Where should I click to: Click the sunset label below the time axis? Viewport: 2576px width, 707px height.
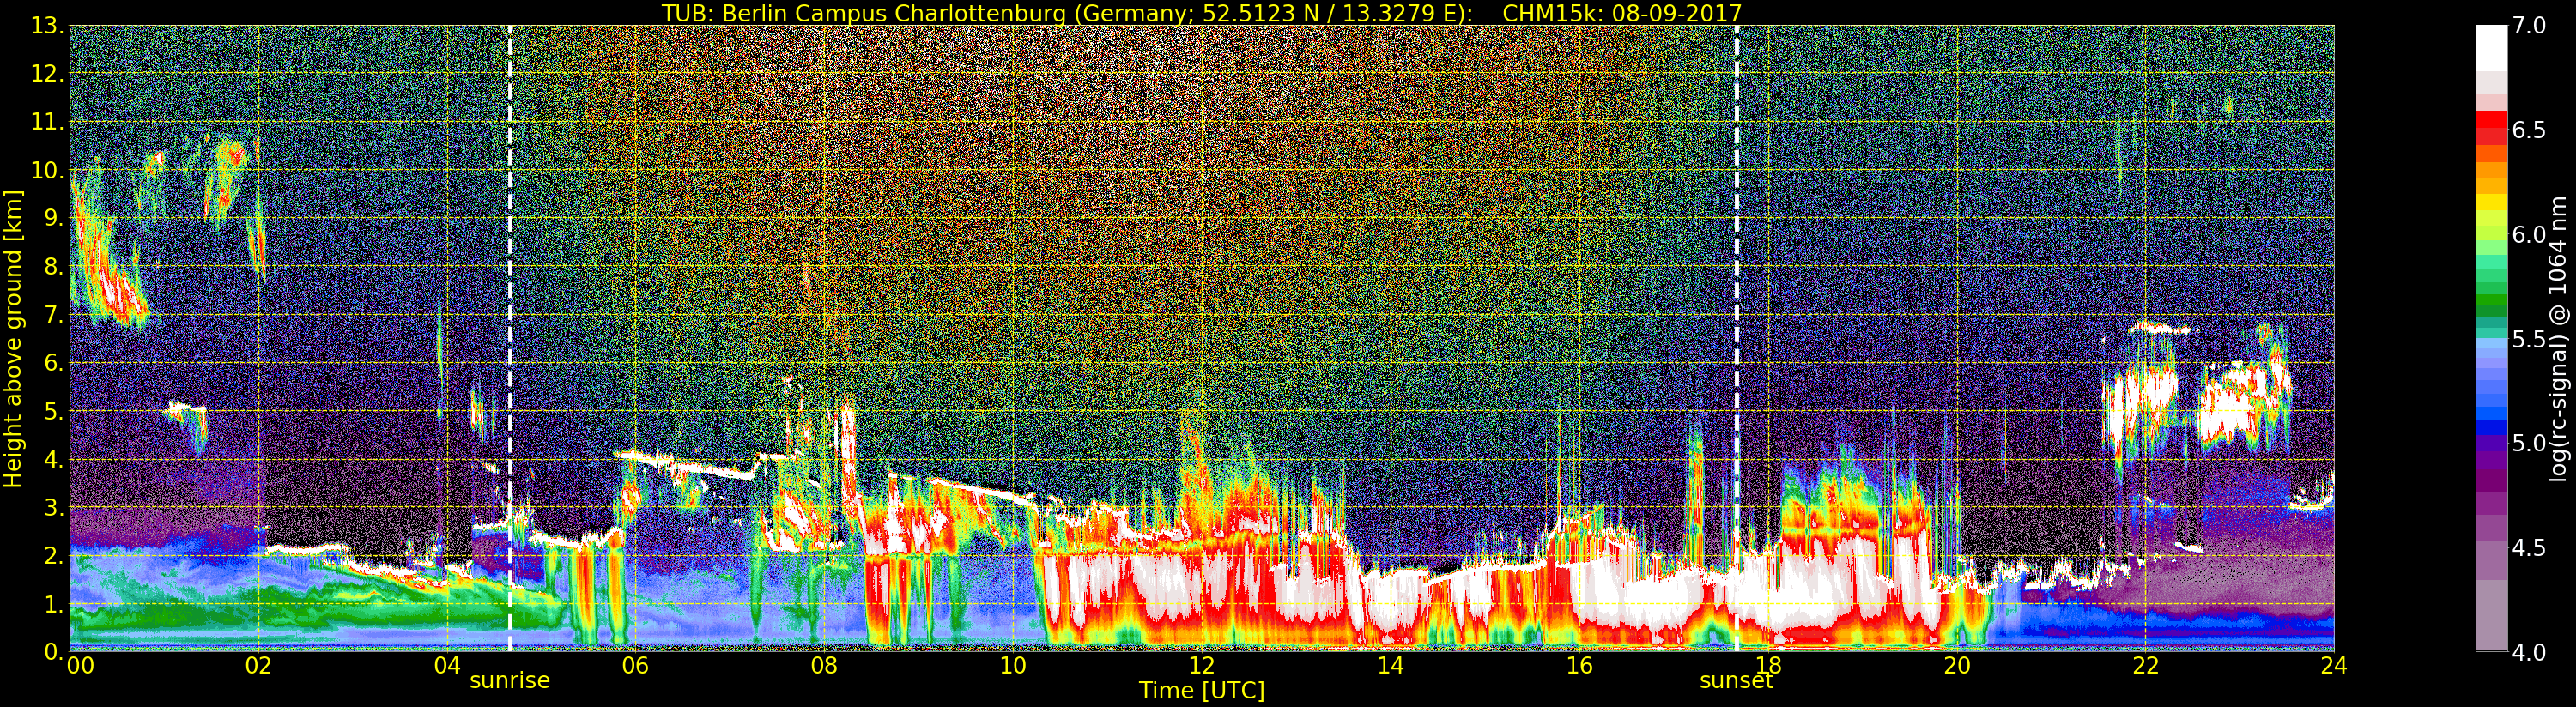point(1735,681)
